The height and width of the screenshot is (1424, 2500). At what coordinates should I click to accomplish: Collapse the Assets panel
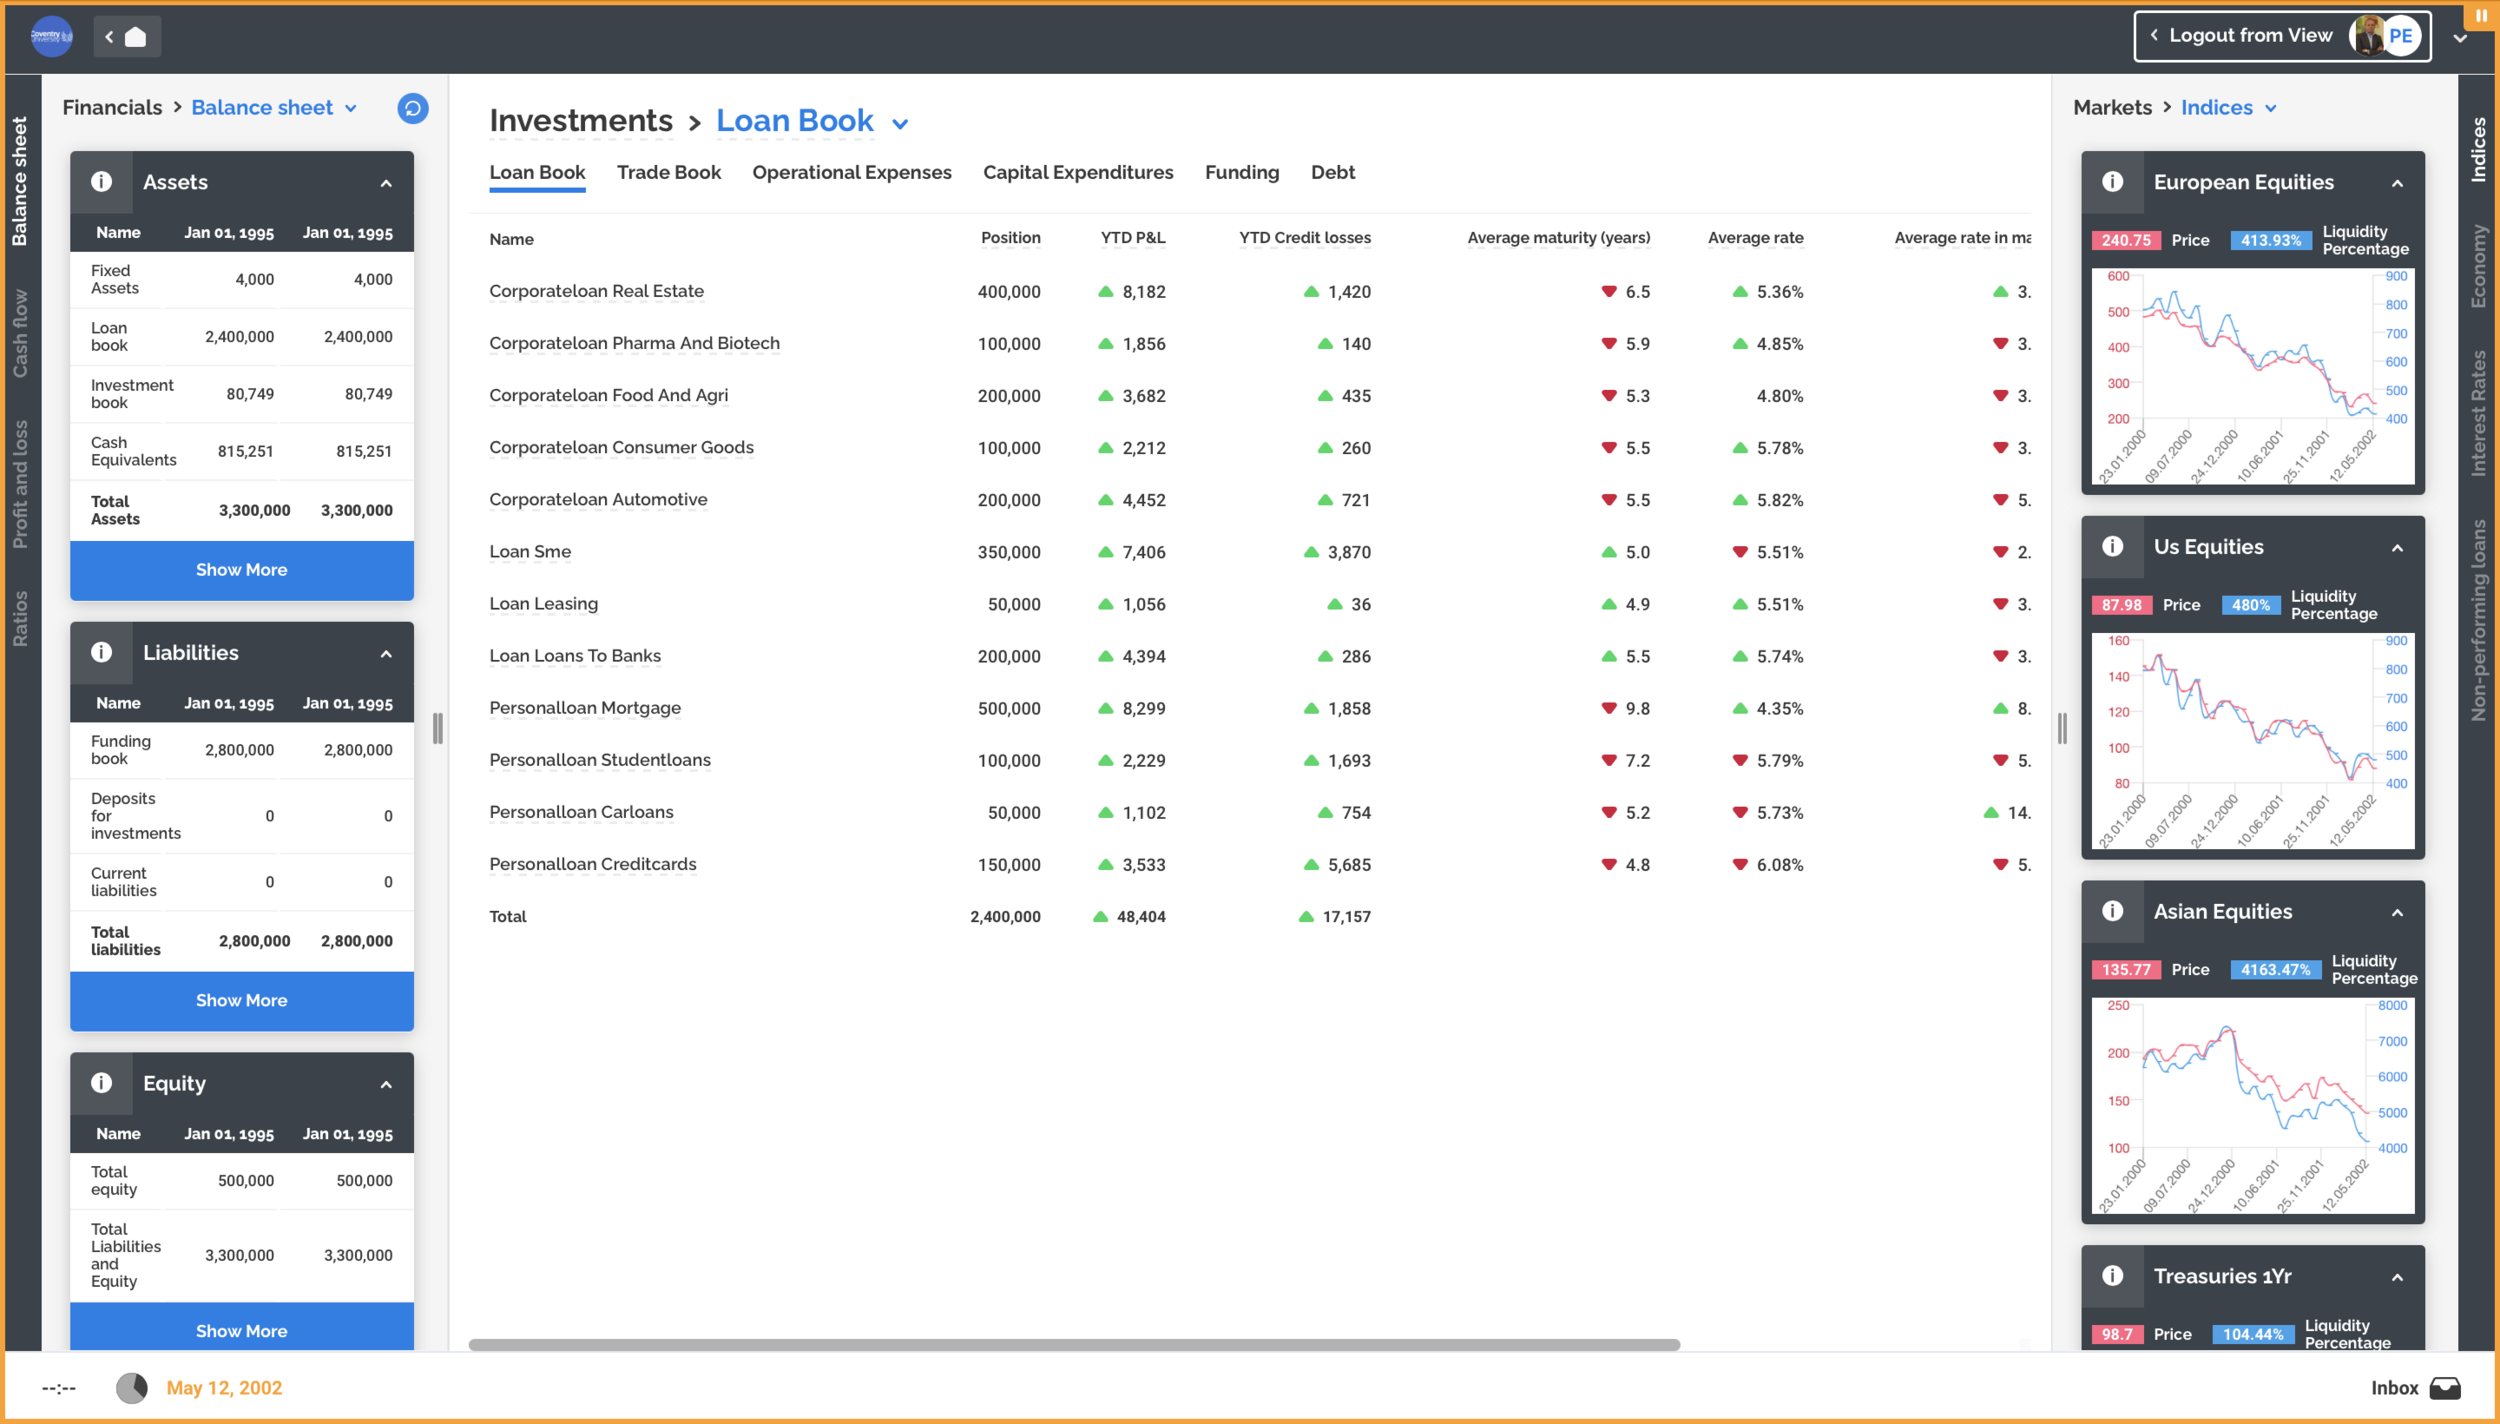click(386, 183)
